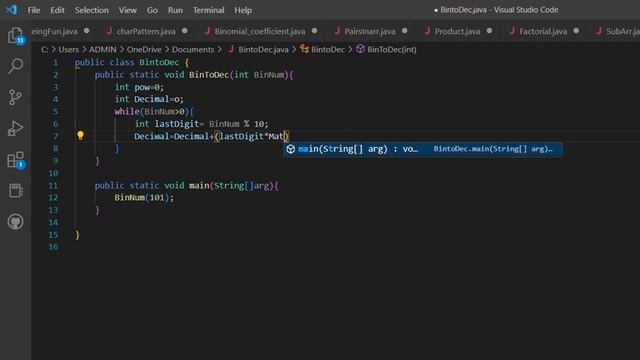The image size is (640, 360).
Task: Switch to the charPattern.java tab
Action: [x=146, y=31]
